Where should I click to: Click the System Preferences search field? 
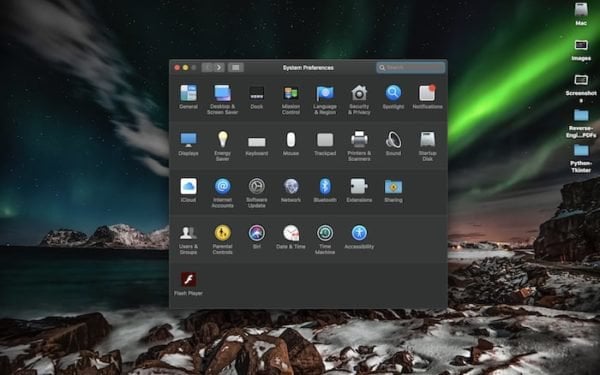tap(411, 68)
